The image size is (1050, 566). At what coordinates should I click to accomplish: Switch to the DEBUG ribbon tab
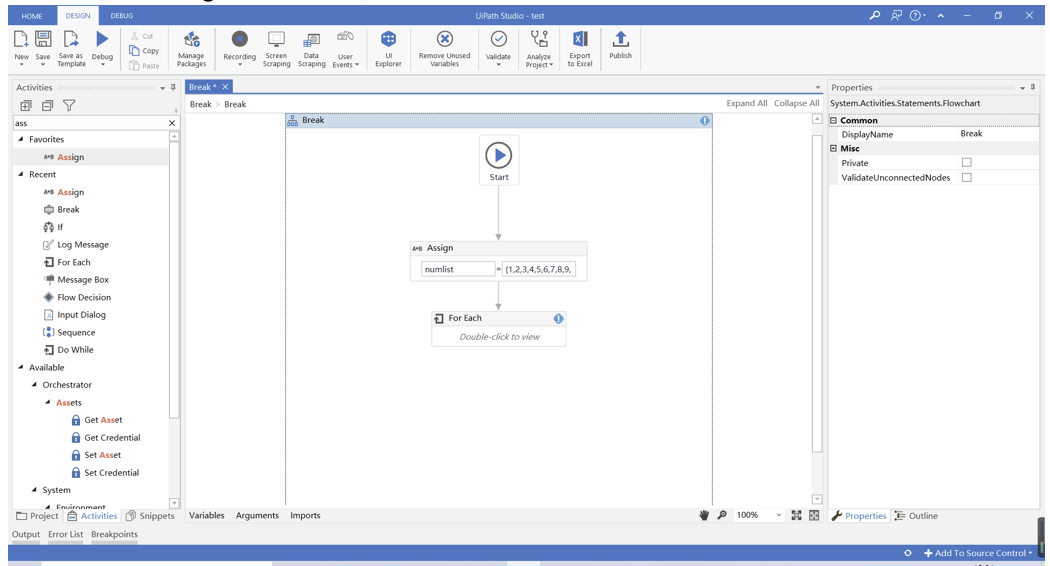click(121, 15)
